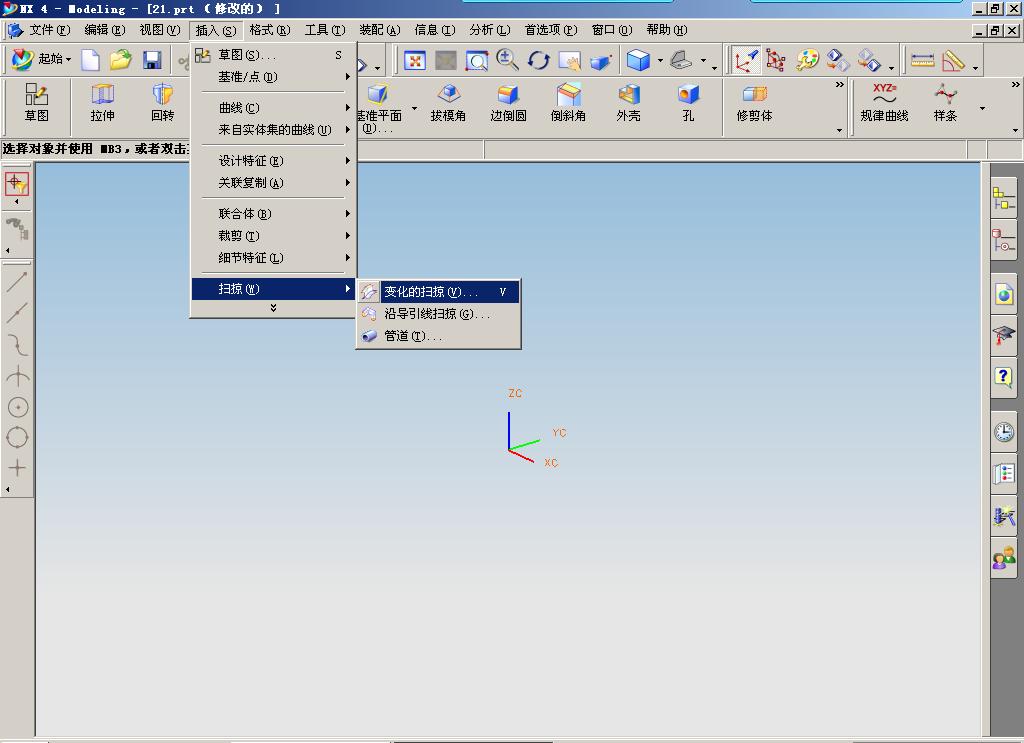
Task: Select the point plus tool on left
Action: pos(18,467)
